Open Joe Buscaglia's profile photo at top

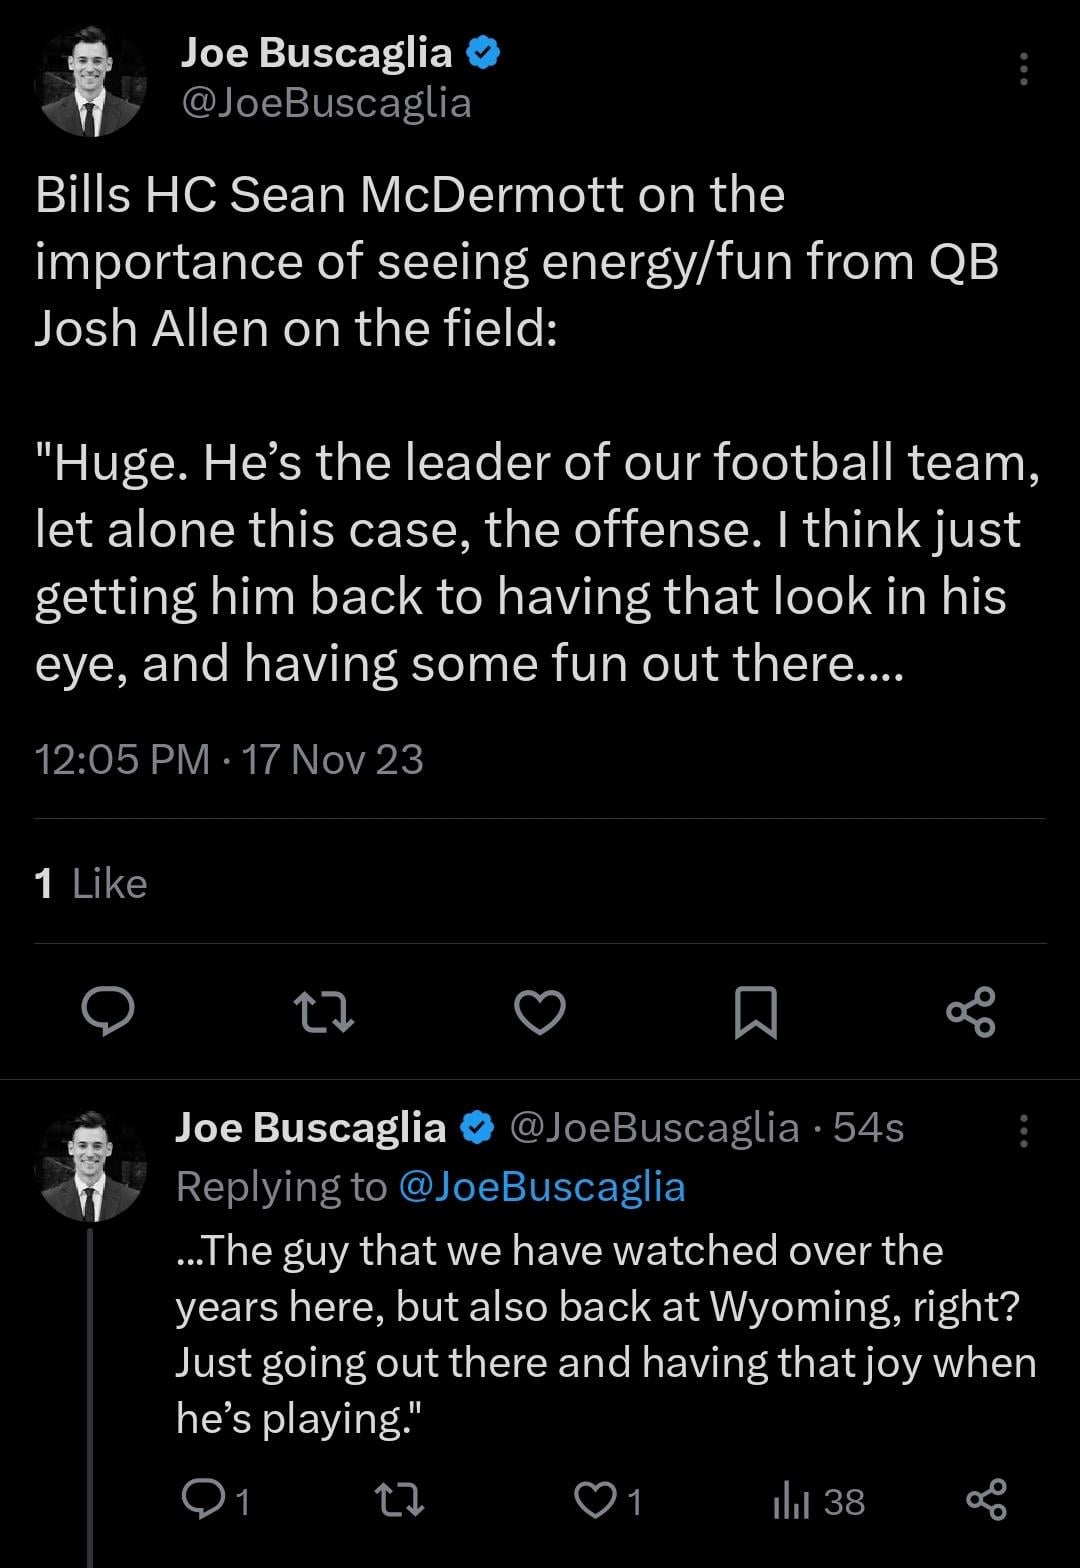(91, 81)
